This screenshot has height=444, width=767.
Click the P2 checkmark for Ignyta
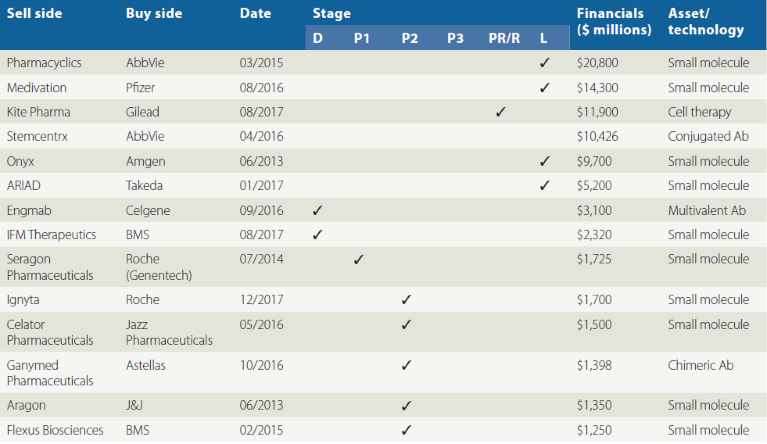406,299
